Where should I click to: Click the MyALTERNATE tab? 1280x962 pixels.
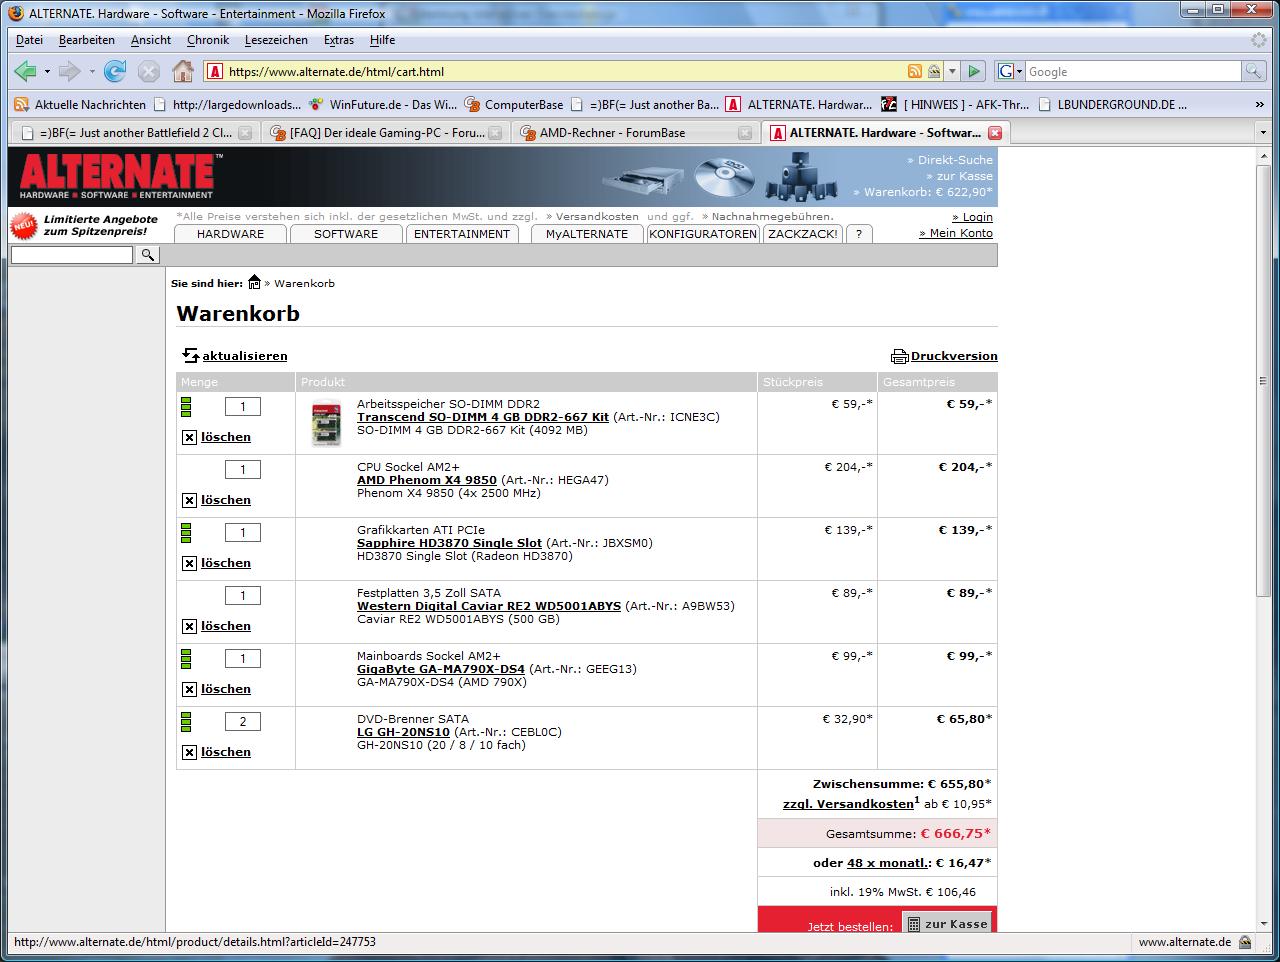[587, 234]
